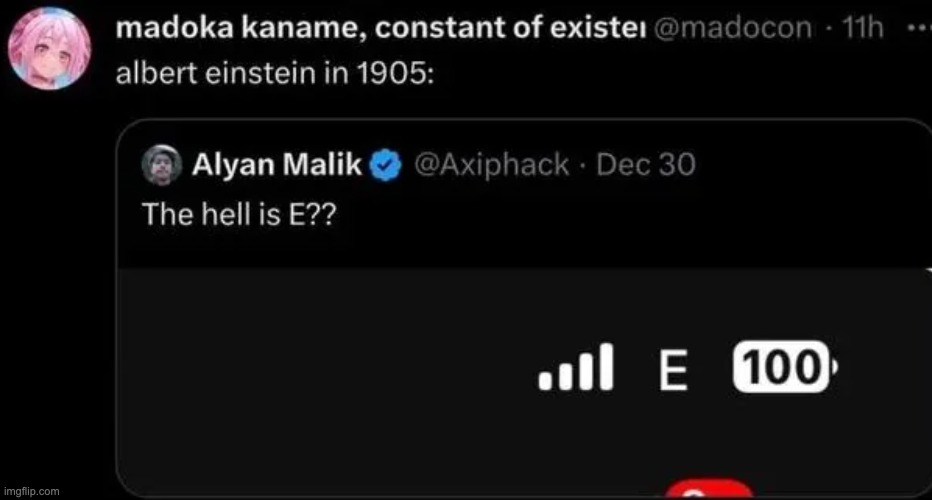This screenshot has width=932, height=500.
Task: Open Alyan Malik's profile name link
Action: (x=277, y=165)
